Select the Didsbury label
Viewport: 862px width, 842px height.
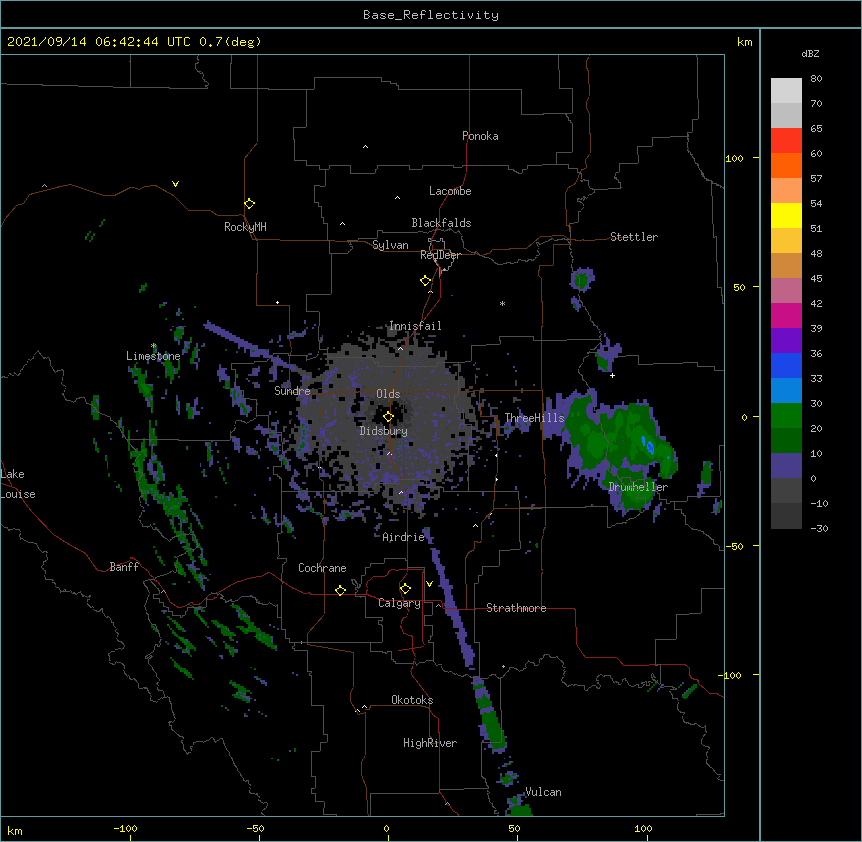click(x=384, y=431)
